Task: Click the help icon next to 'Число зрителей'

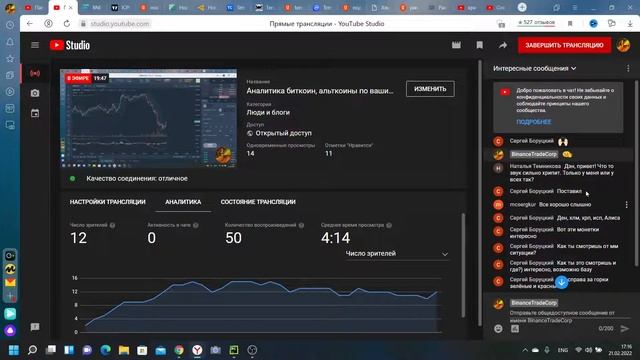Action: point(113,225)
